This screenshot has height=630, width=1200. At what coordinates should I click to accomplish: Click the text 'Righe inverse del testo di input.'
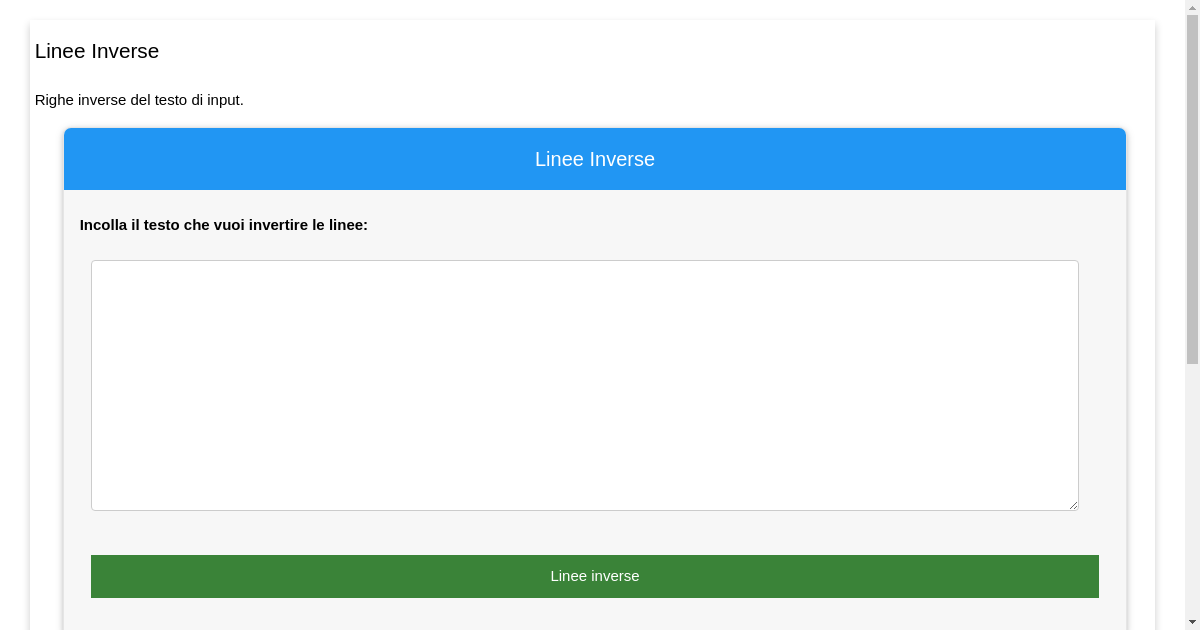pos(139,100)
